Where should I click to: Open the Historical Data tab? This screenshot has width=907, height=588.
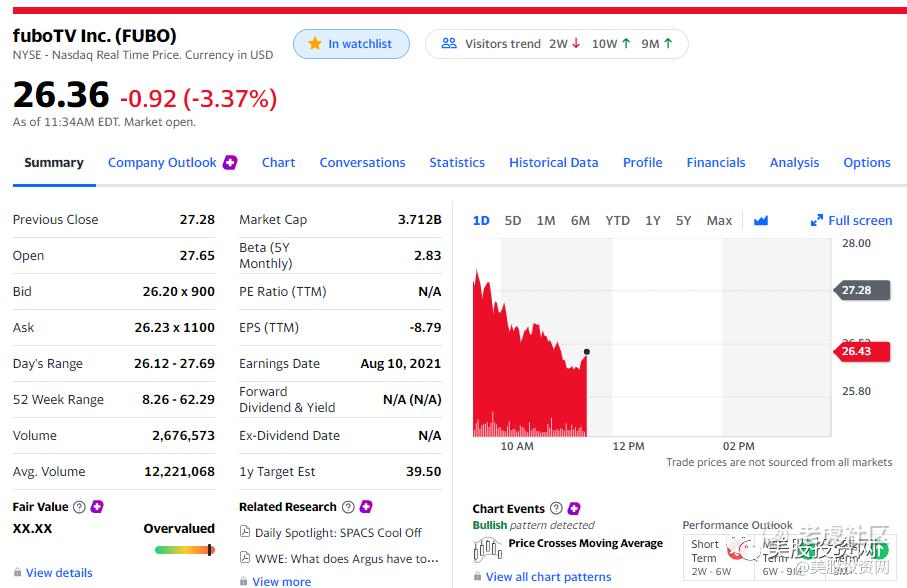tap(554, 162)
